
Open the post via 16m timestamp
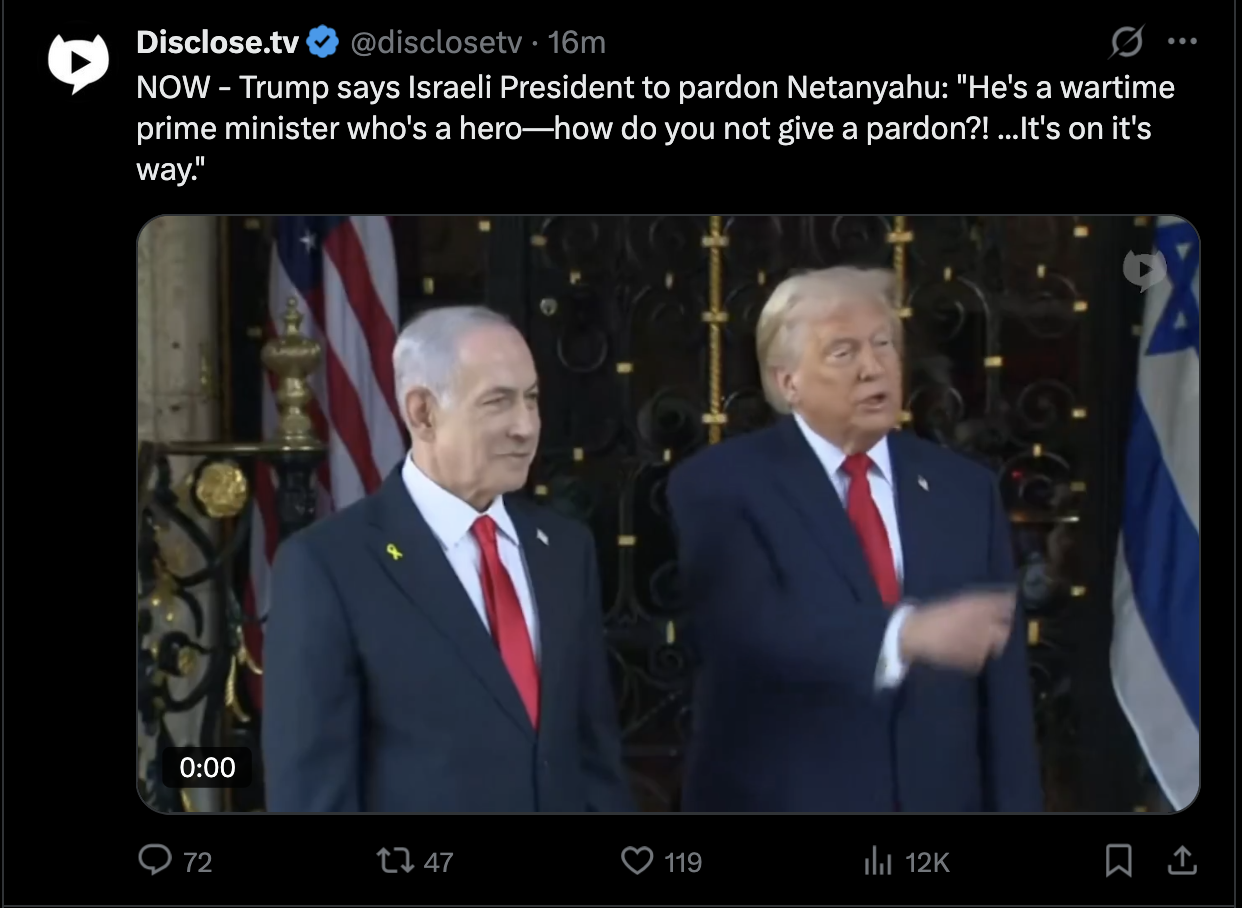click(x=577, y=42)
